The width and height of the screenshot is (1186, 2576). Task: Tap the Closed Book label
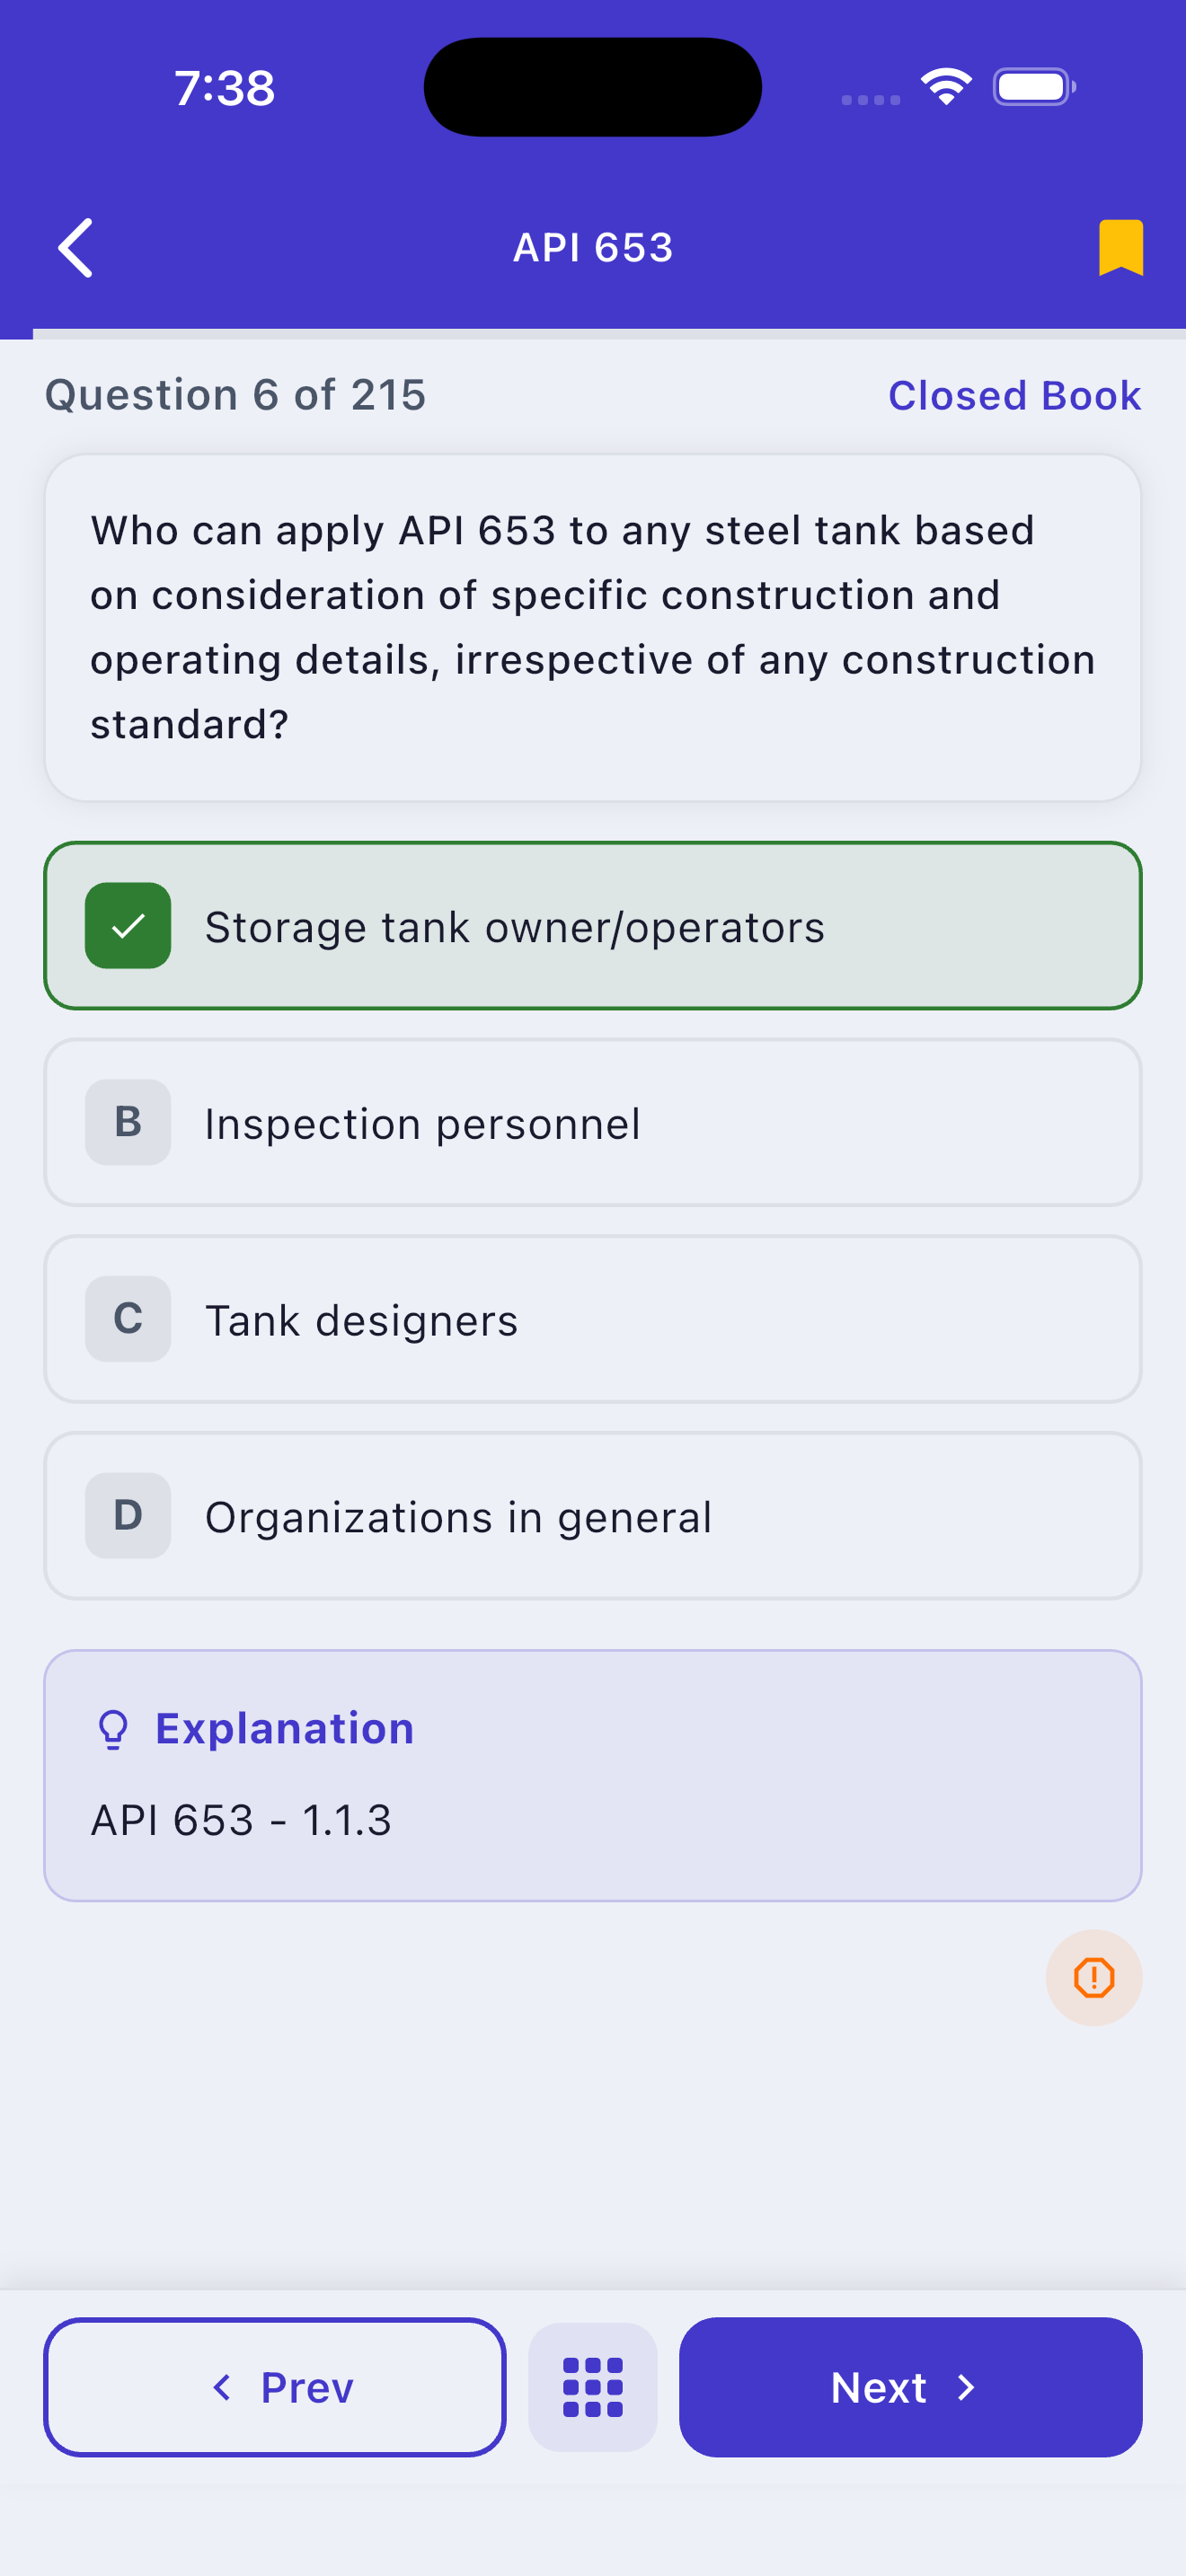pyautogui.click(x=1014, y=396)
